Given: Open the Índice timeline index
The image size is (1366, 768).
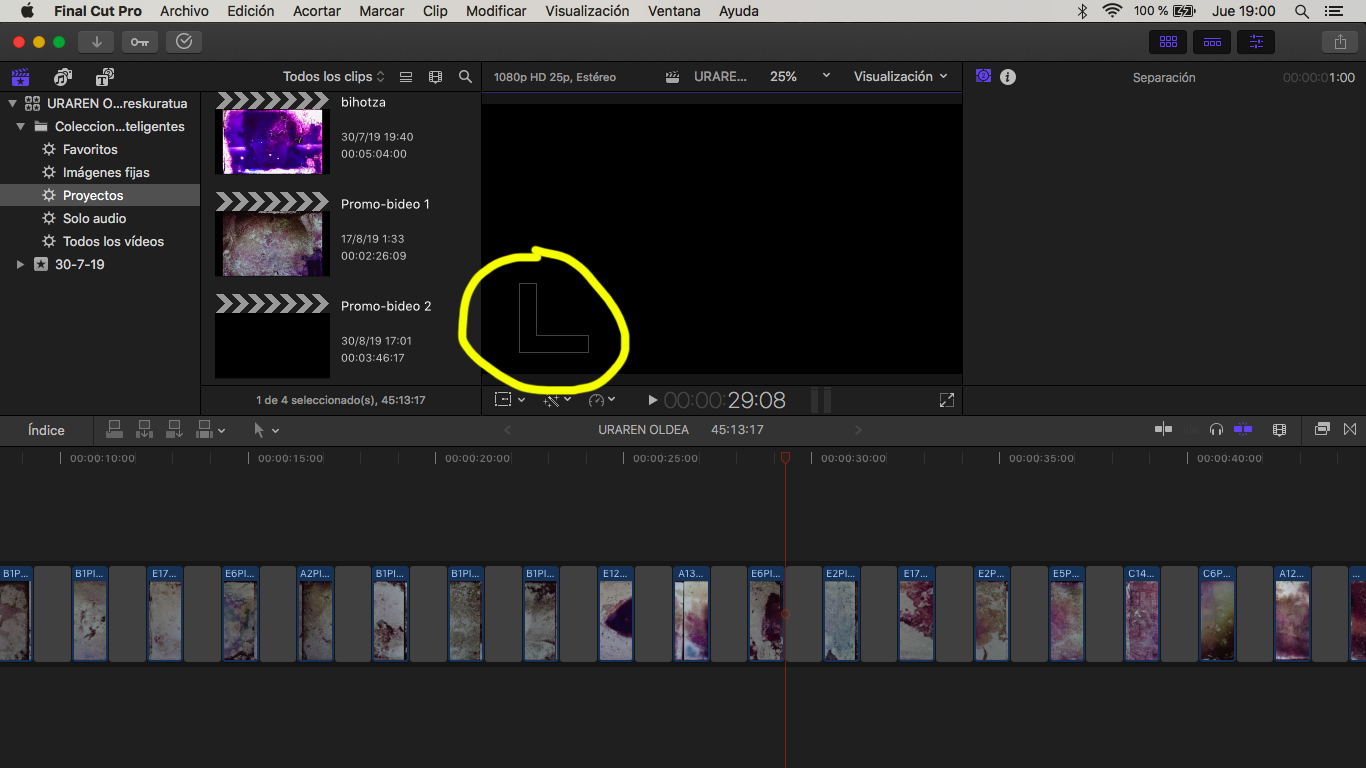Looking at the screenshot, I should (x=46, y=430).
